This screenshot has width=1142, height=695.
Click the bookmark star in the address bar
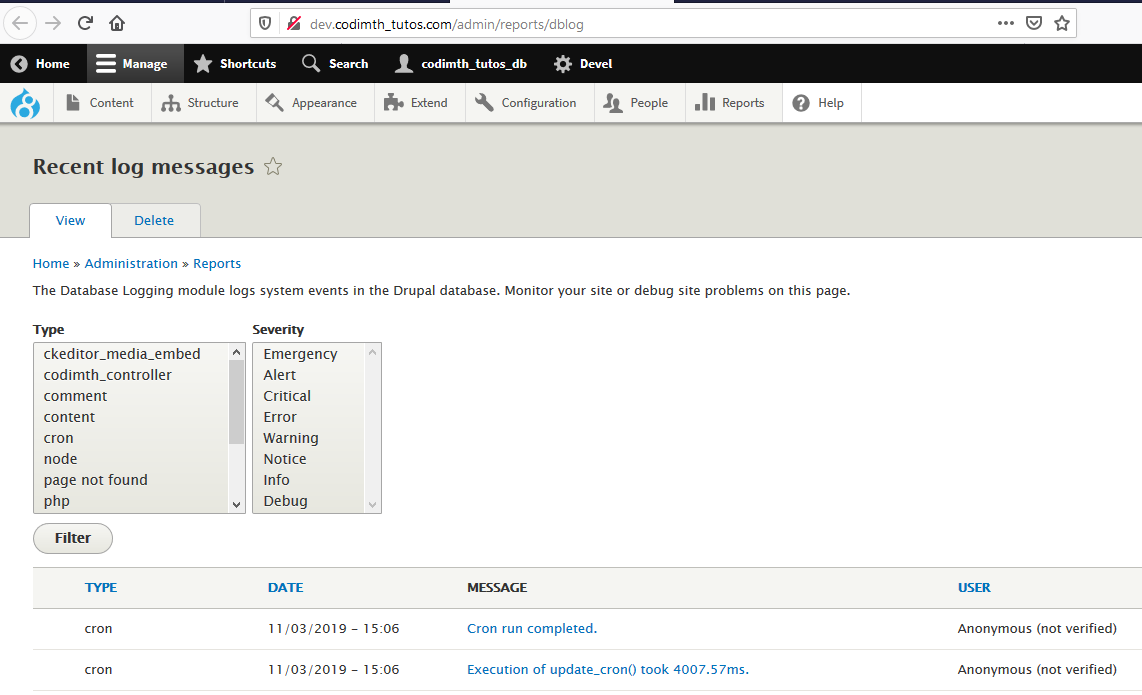1061,23
